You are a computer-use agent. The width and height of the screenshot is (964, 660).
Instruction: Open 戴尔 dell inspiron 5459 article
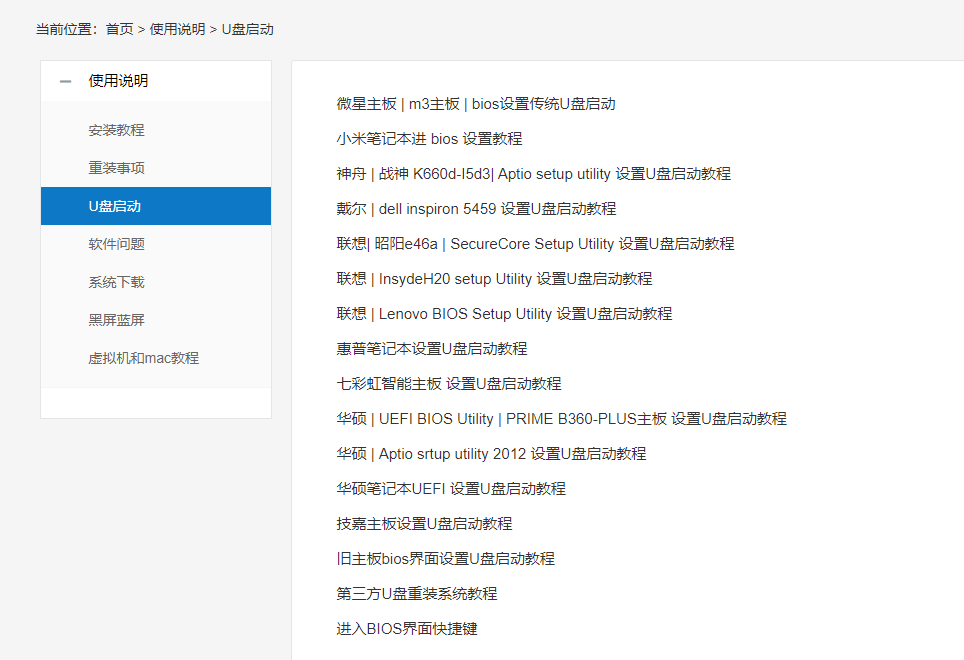pyautogui.click(x=476, y=209)
